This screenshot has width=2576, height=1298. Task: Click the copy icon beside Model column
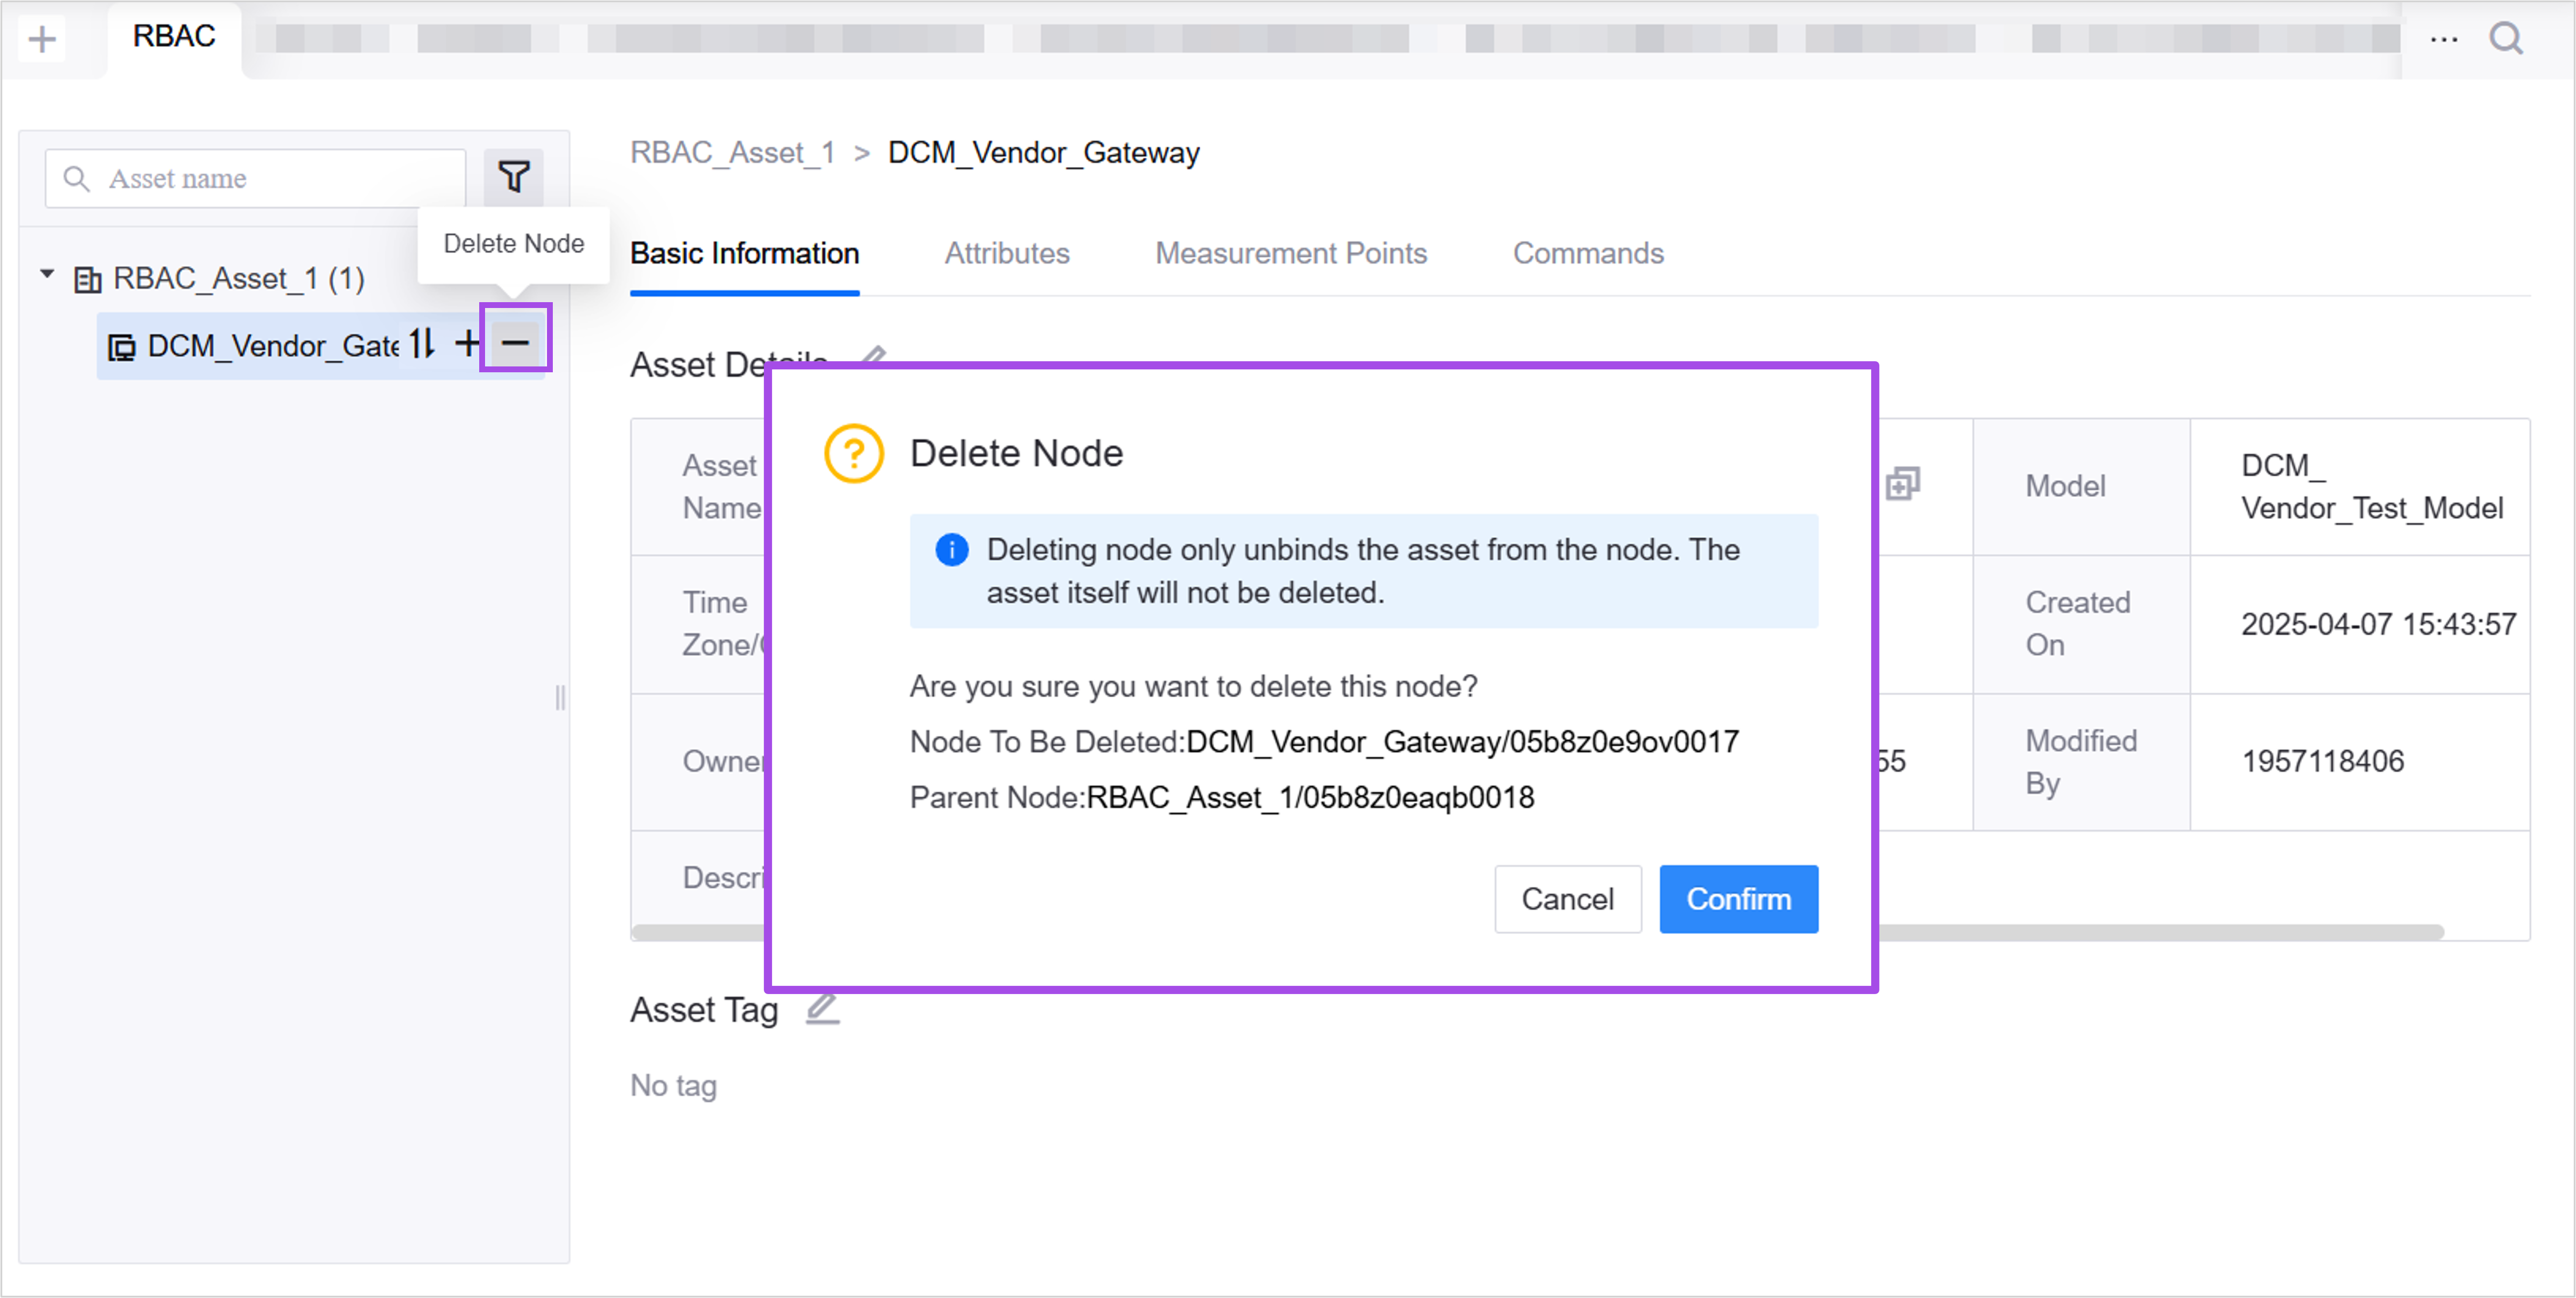[1902, 485]
